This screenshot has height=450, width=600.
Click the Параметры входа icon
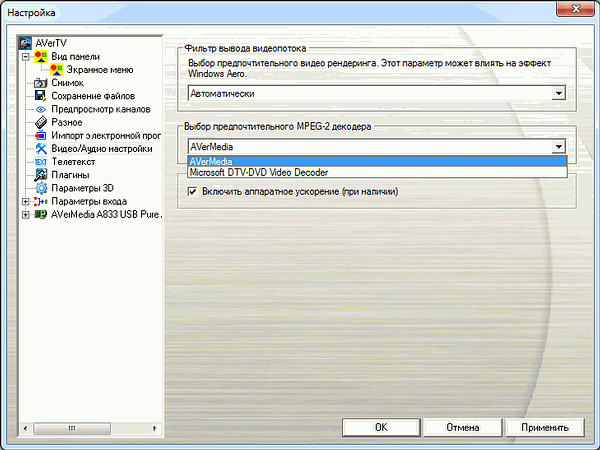click(41, 201)
